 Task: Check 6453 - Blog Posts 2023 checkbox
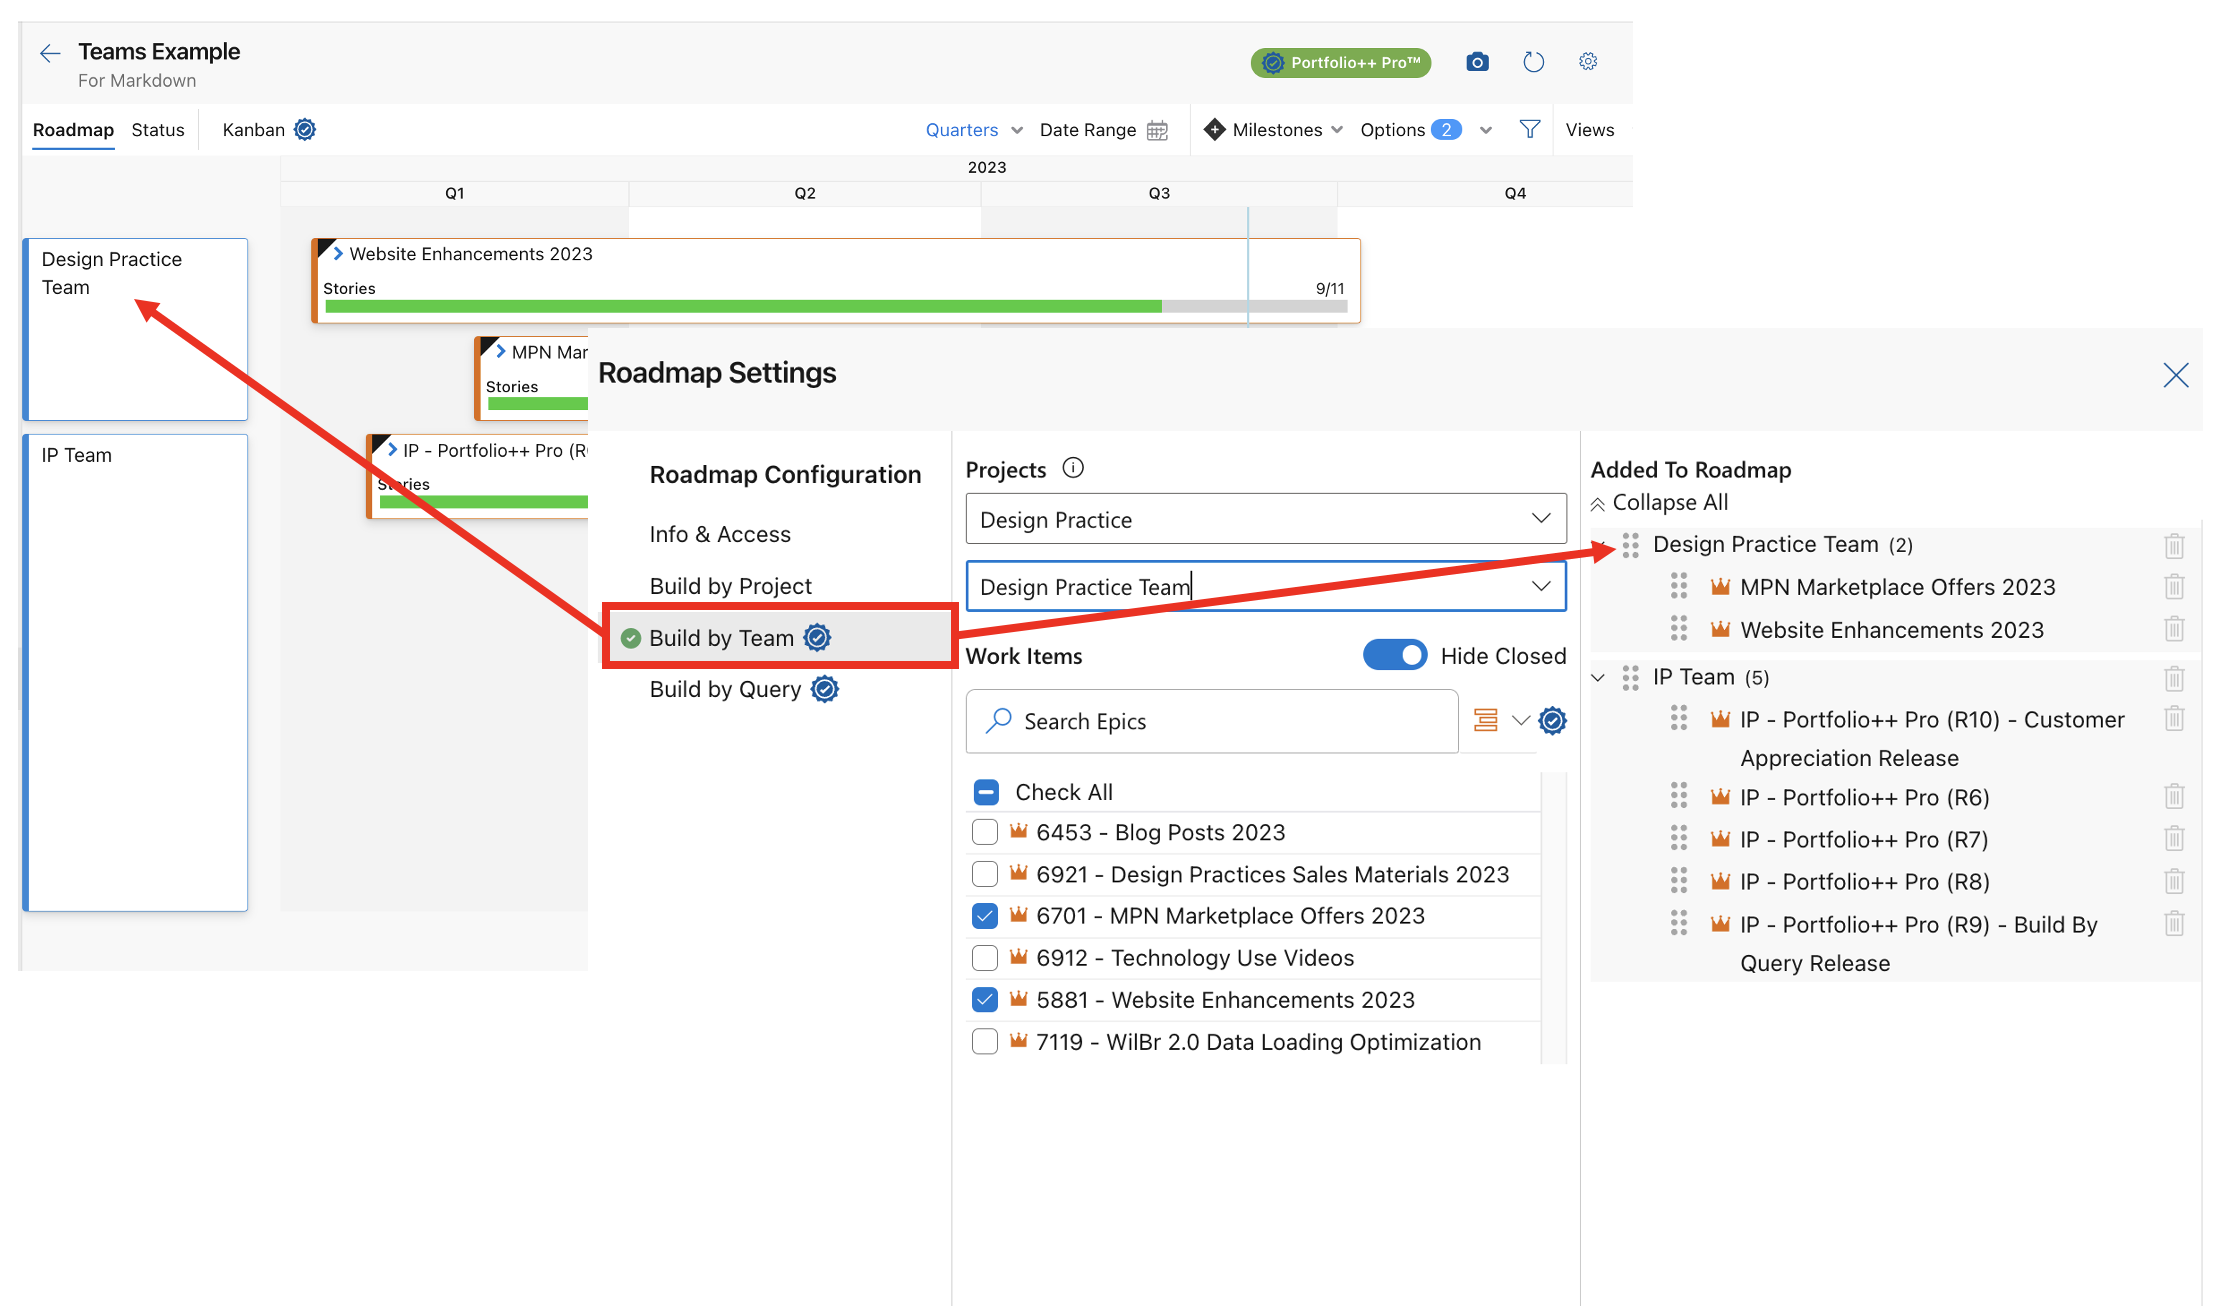pyautogui.click(x=985, y=832)
